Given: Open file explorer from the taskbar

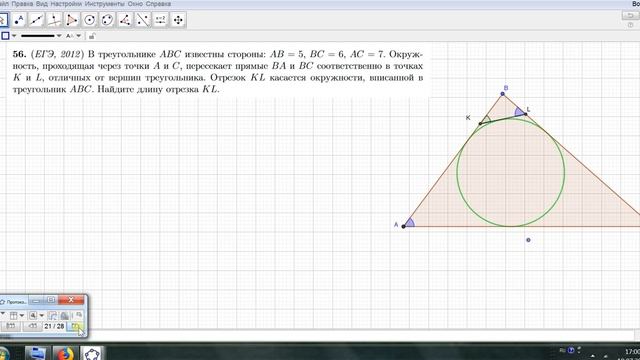Looking at the screenshot, I should tap(38, 353).
